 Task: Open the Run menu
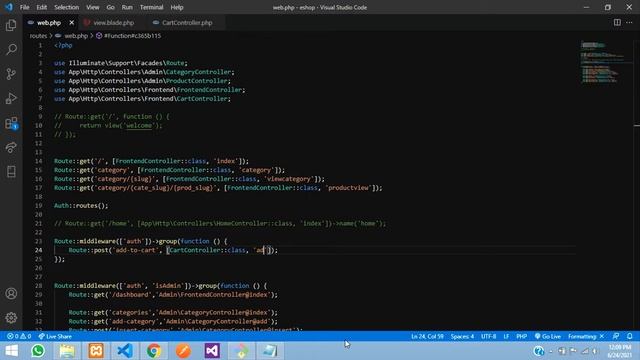pyautogui.click(x=127, y=7)
